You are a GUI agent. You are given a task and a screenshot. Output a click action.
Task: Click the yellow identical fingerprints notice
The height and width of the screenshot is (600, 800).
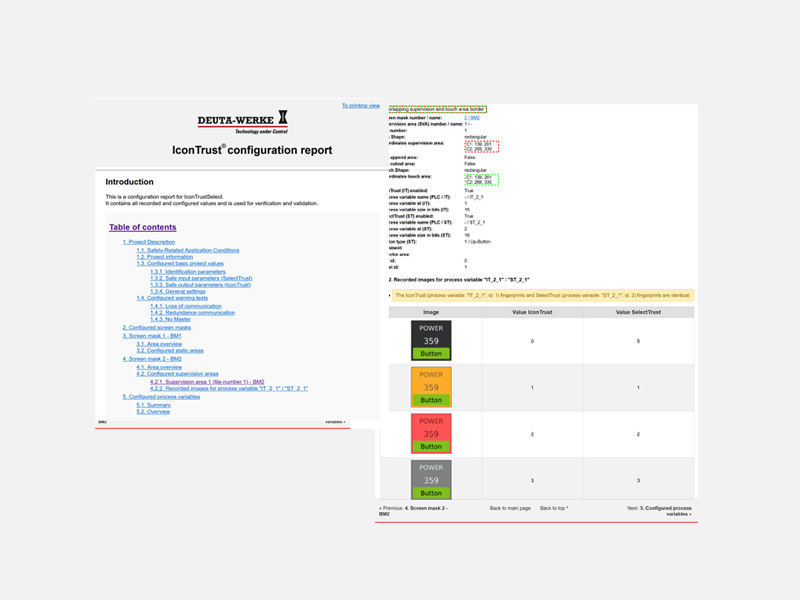pos(543,295)
